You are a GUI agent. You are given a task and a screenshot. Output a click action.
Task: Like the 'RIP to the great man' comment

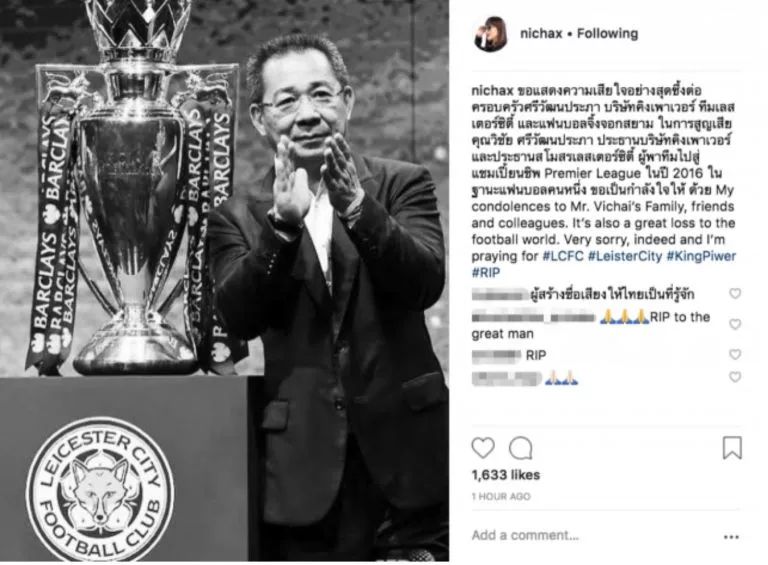[x=735, y=324]
